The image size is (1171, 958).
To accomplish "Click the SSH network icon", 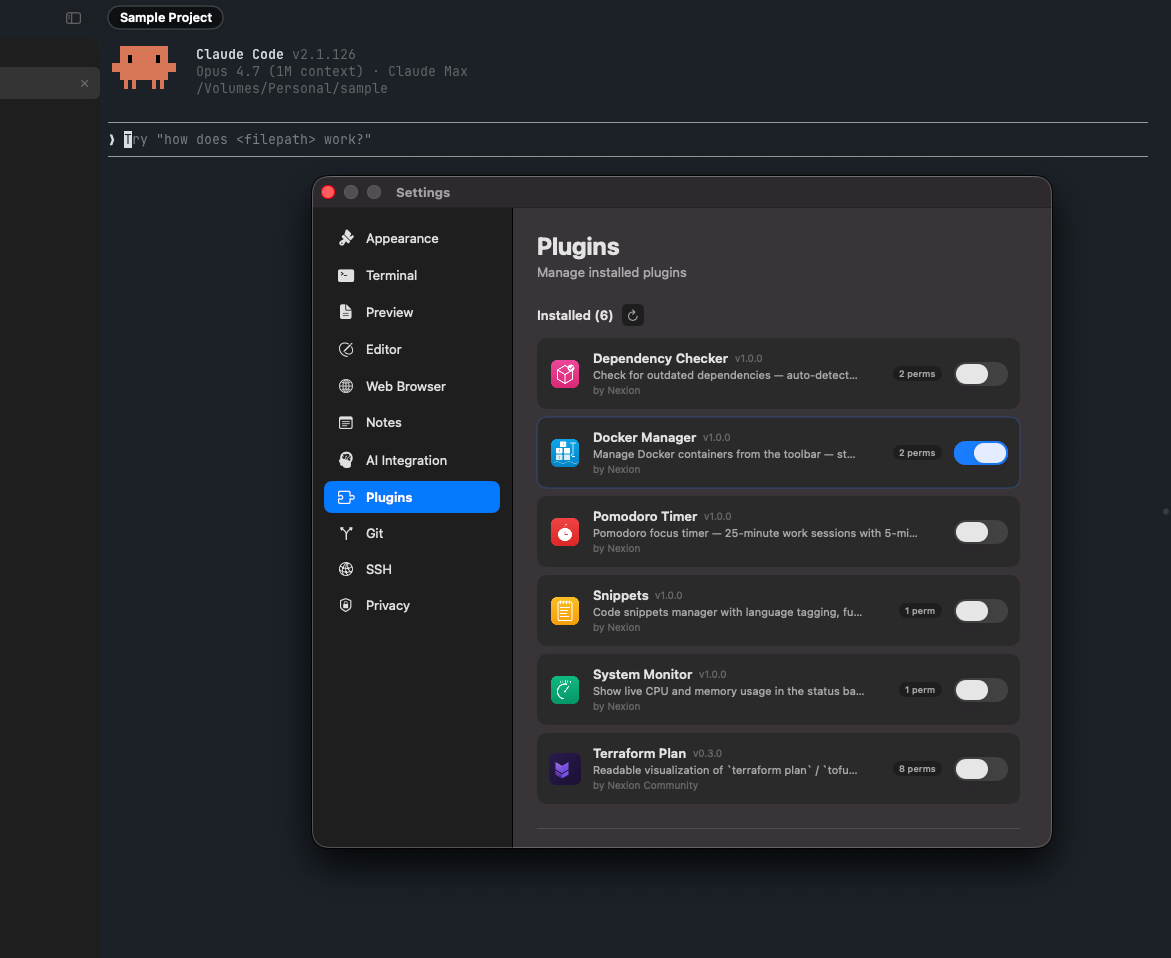I will pos(346,569).
